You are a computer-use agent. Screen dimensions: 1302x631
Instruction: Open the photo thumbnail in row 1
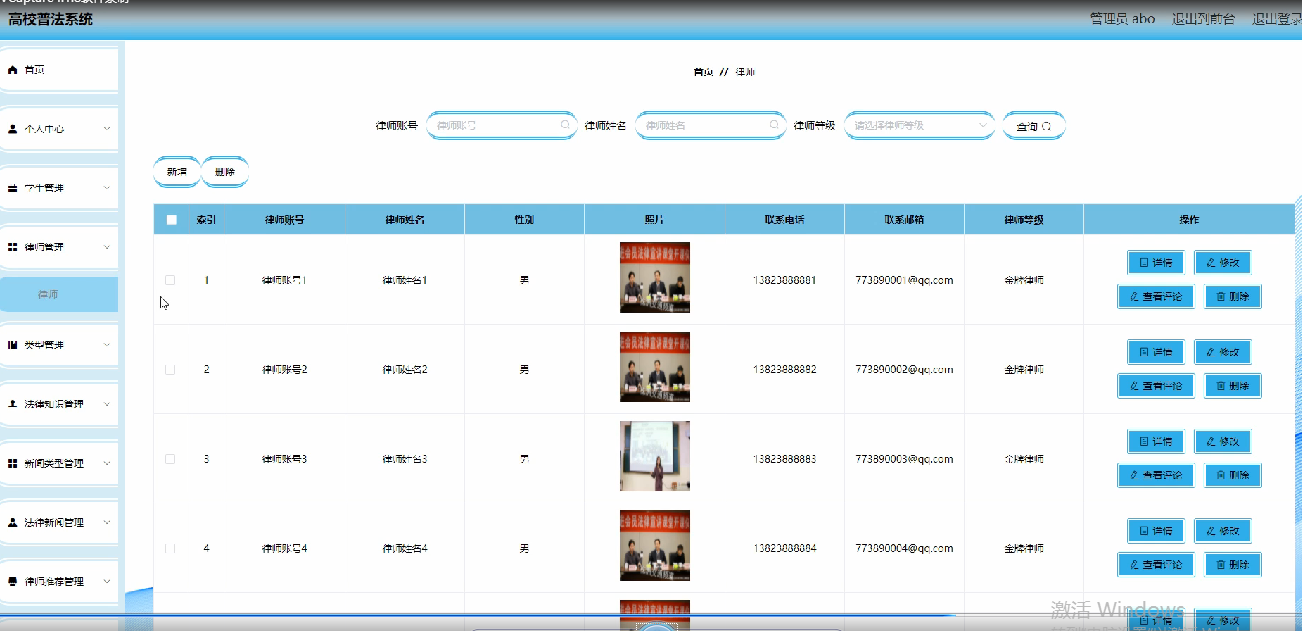pyautogui.click(x=655, y=278)
